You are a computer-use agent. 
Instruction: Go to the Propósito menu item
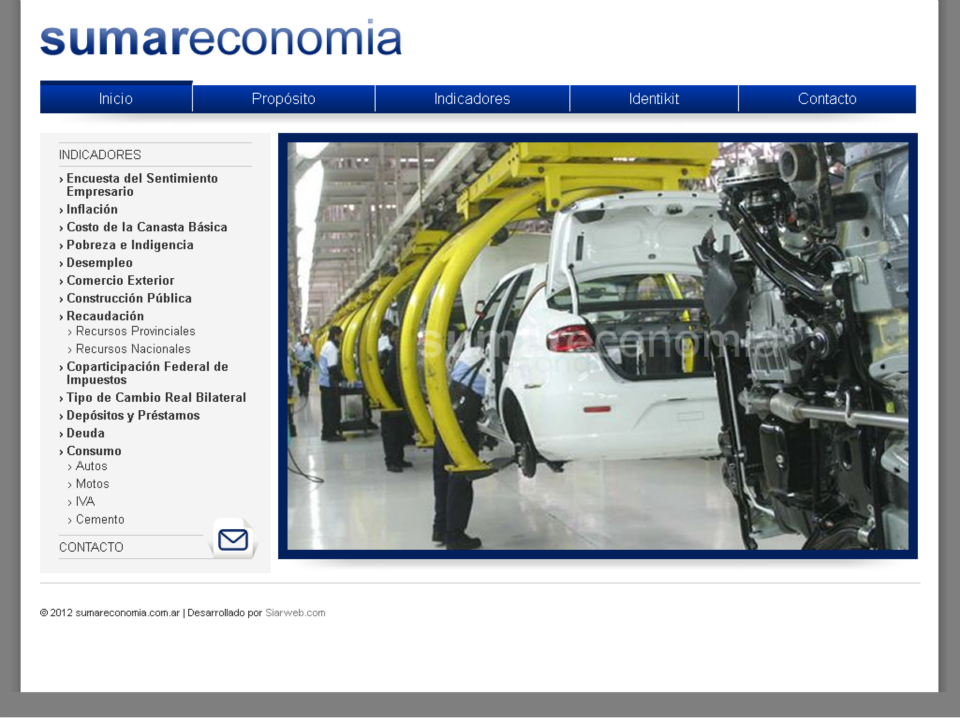[283, 99]
